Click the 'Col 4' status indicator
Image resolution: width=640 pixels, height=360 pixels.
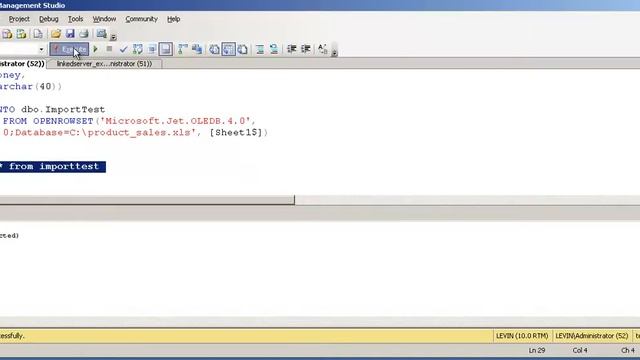(x=580, y=351)
